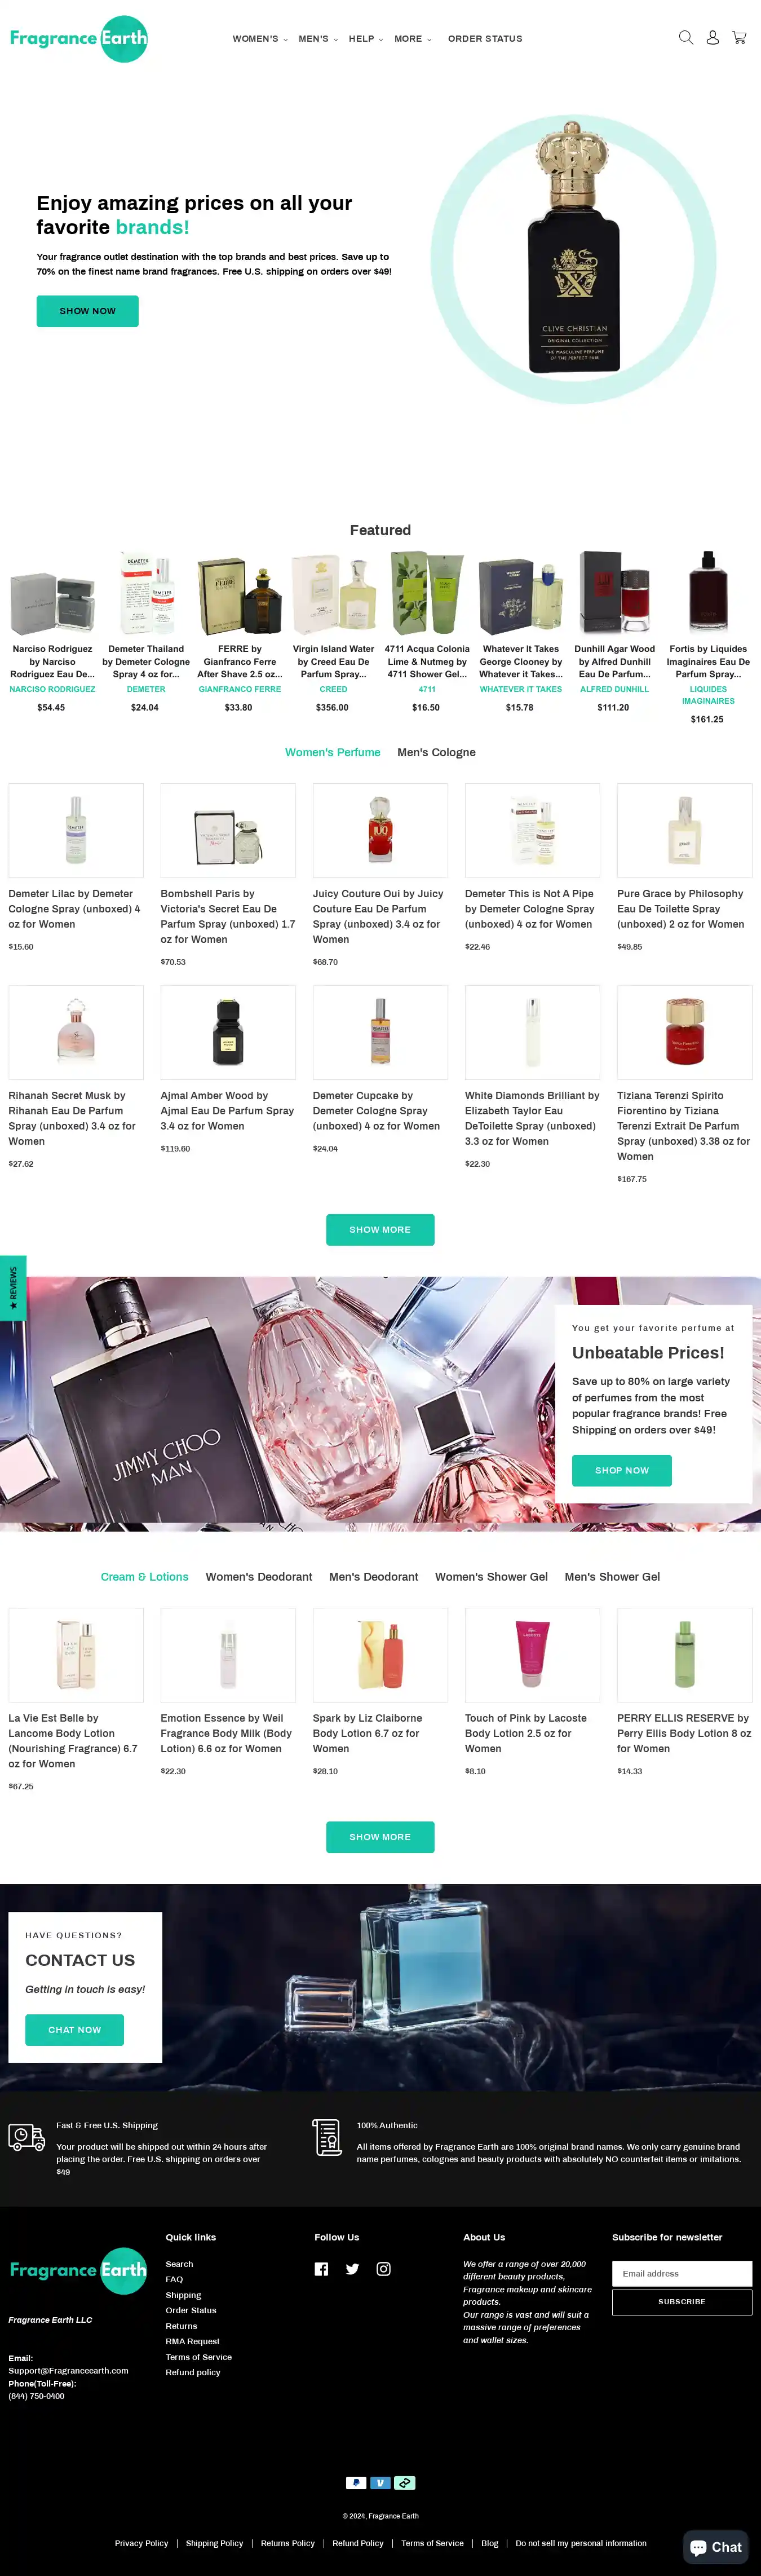The width and height of the screenshot is (761, 2576).
Task: Switch to Women's Shower Gel tab
Action: click(491, 1577)
